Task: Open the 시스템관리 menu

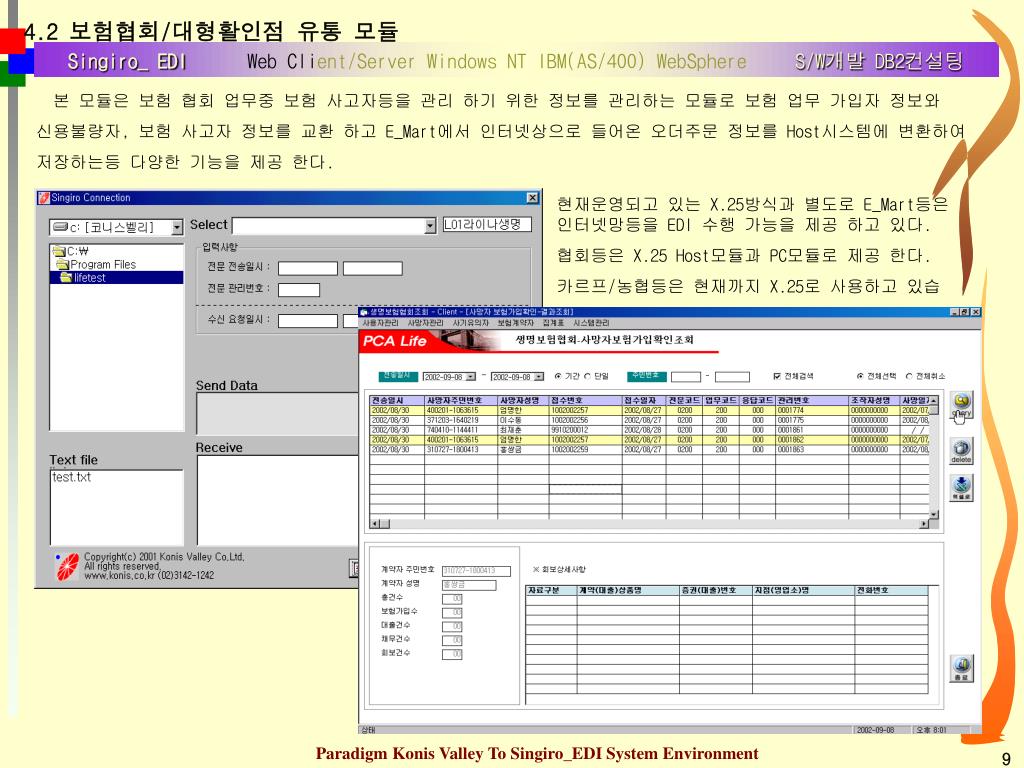Action: [x=591, y=323]
